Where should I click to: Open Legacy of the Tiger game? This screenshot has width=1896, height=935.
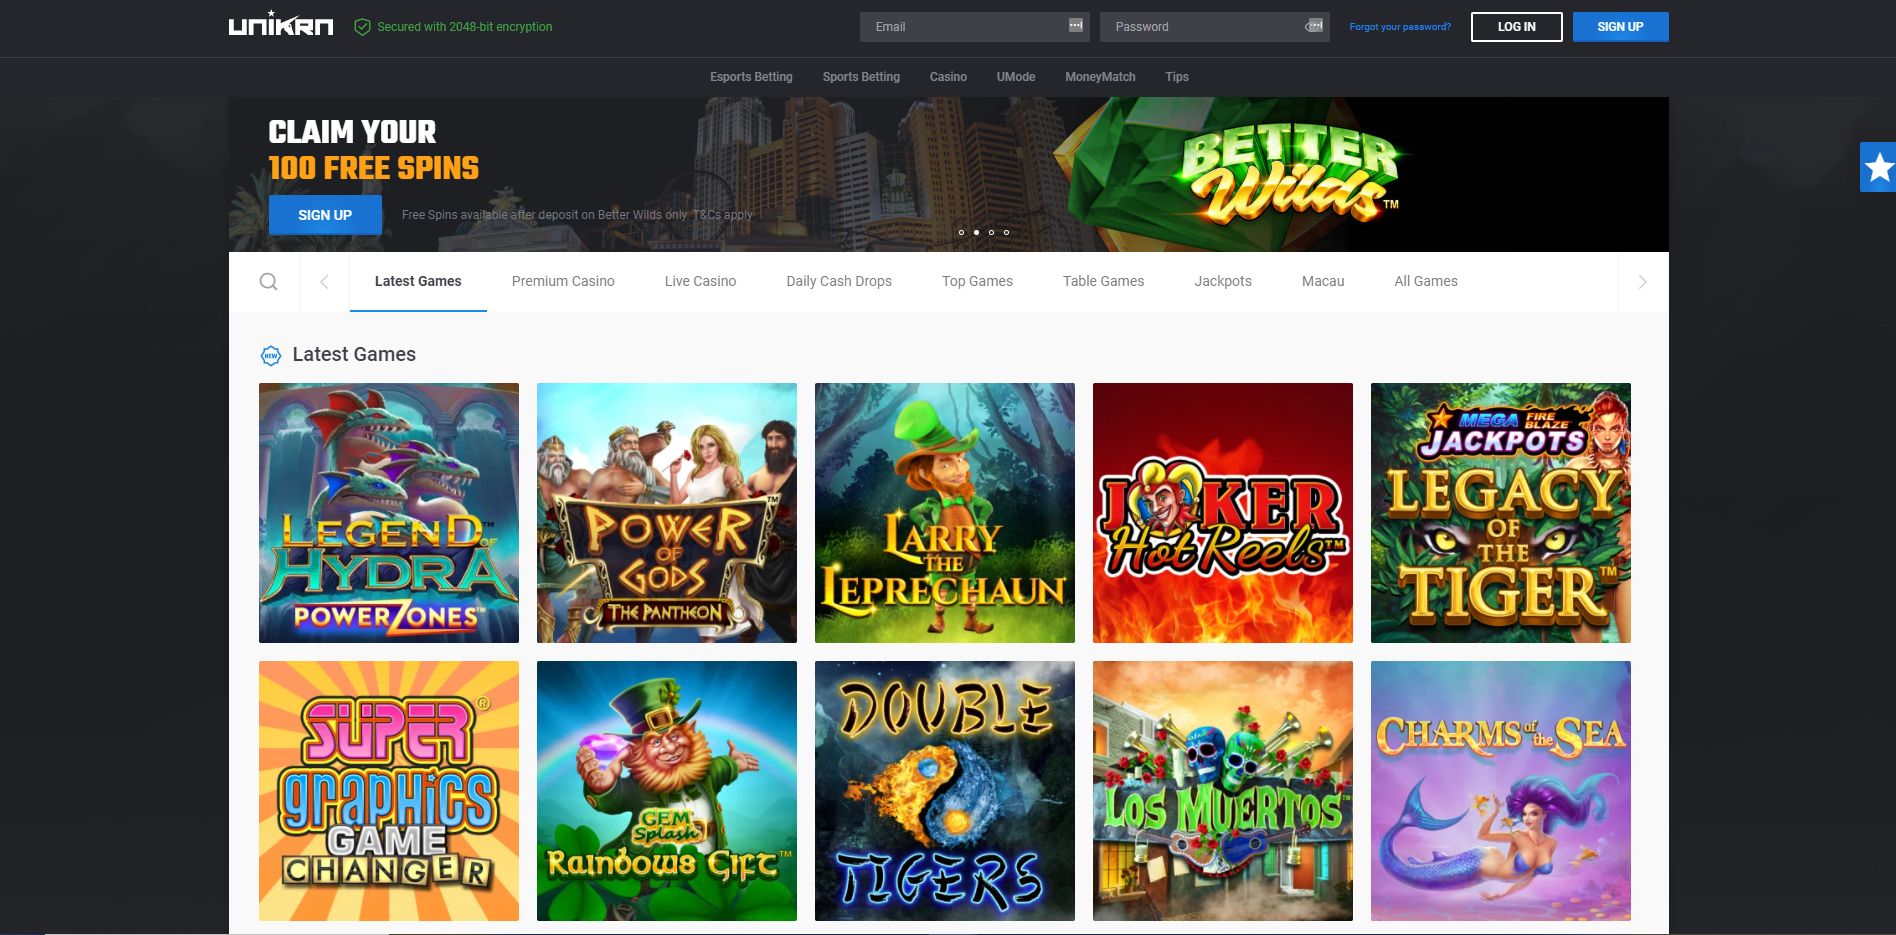(x=1501, y=513)
